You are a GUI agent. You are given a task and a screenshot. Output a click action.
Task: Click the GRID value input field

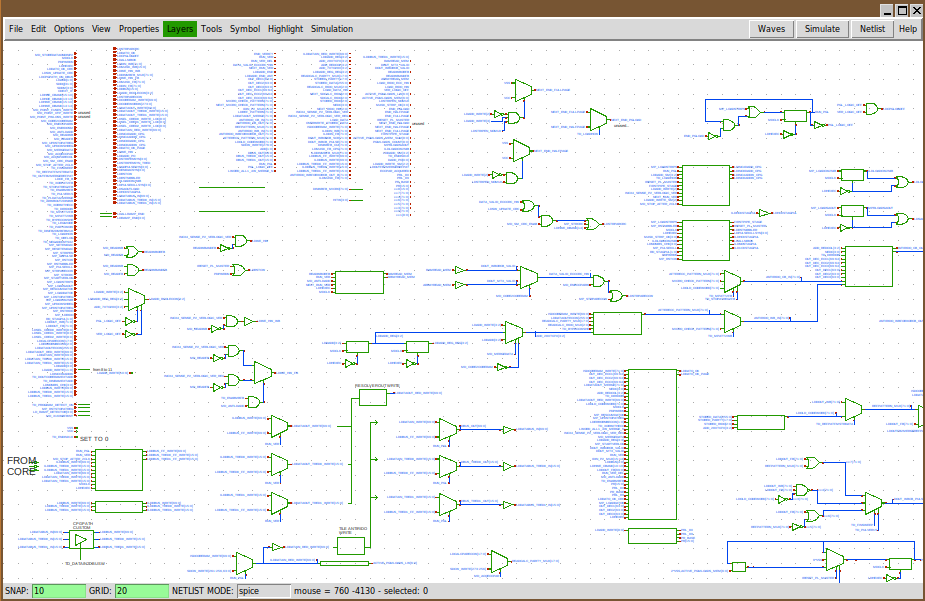click(x=142, y=591)
